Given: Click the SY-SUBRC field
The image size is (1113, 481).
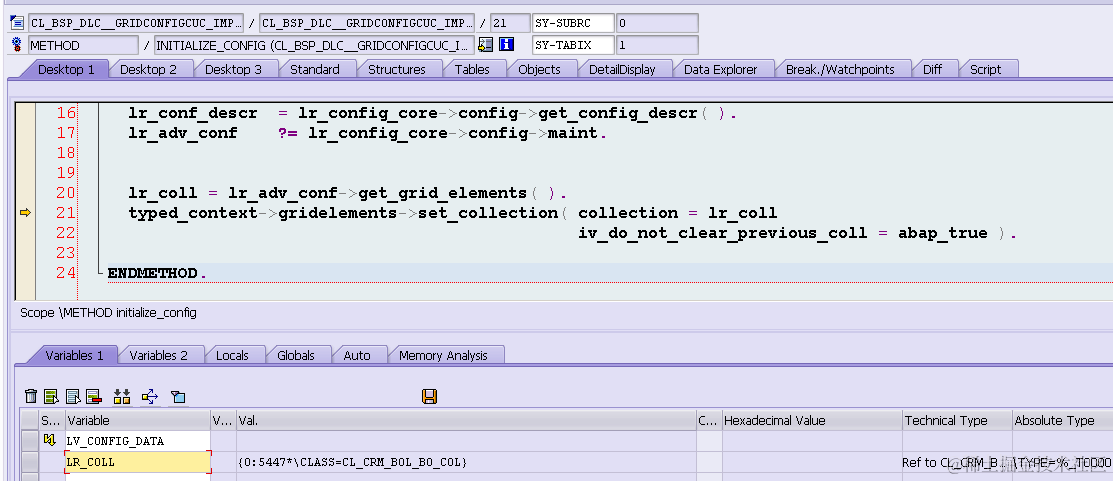Looking at the screenshot, I should pos(573,23).
